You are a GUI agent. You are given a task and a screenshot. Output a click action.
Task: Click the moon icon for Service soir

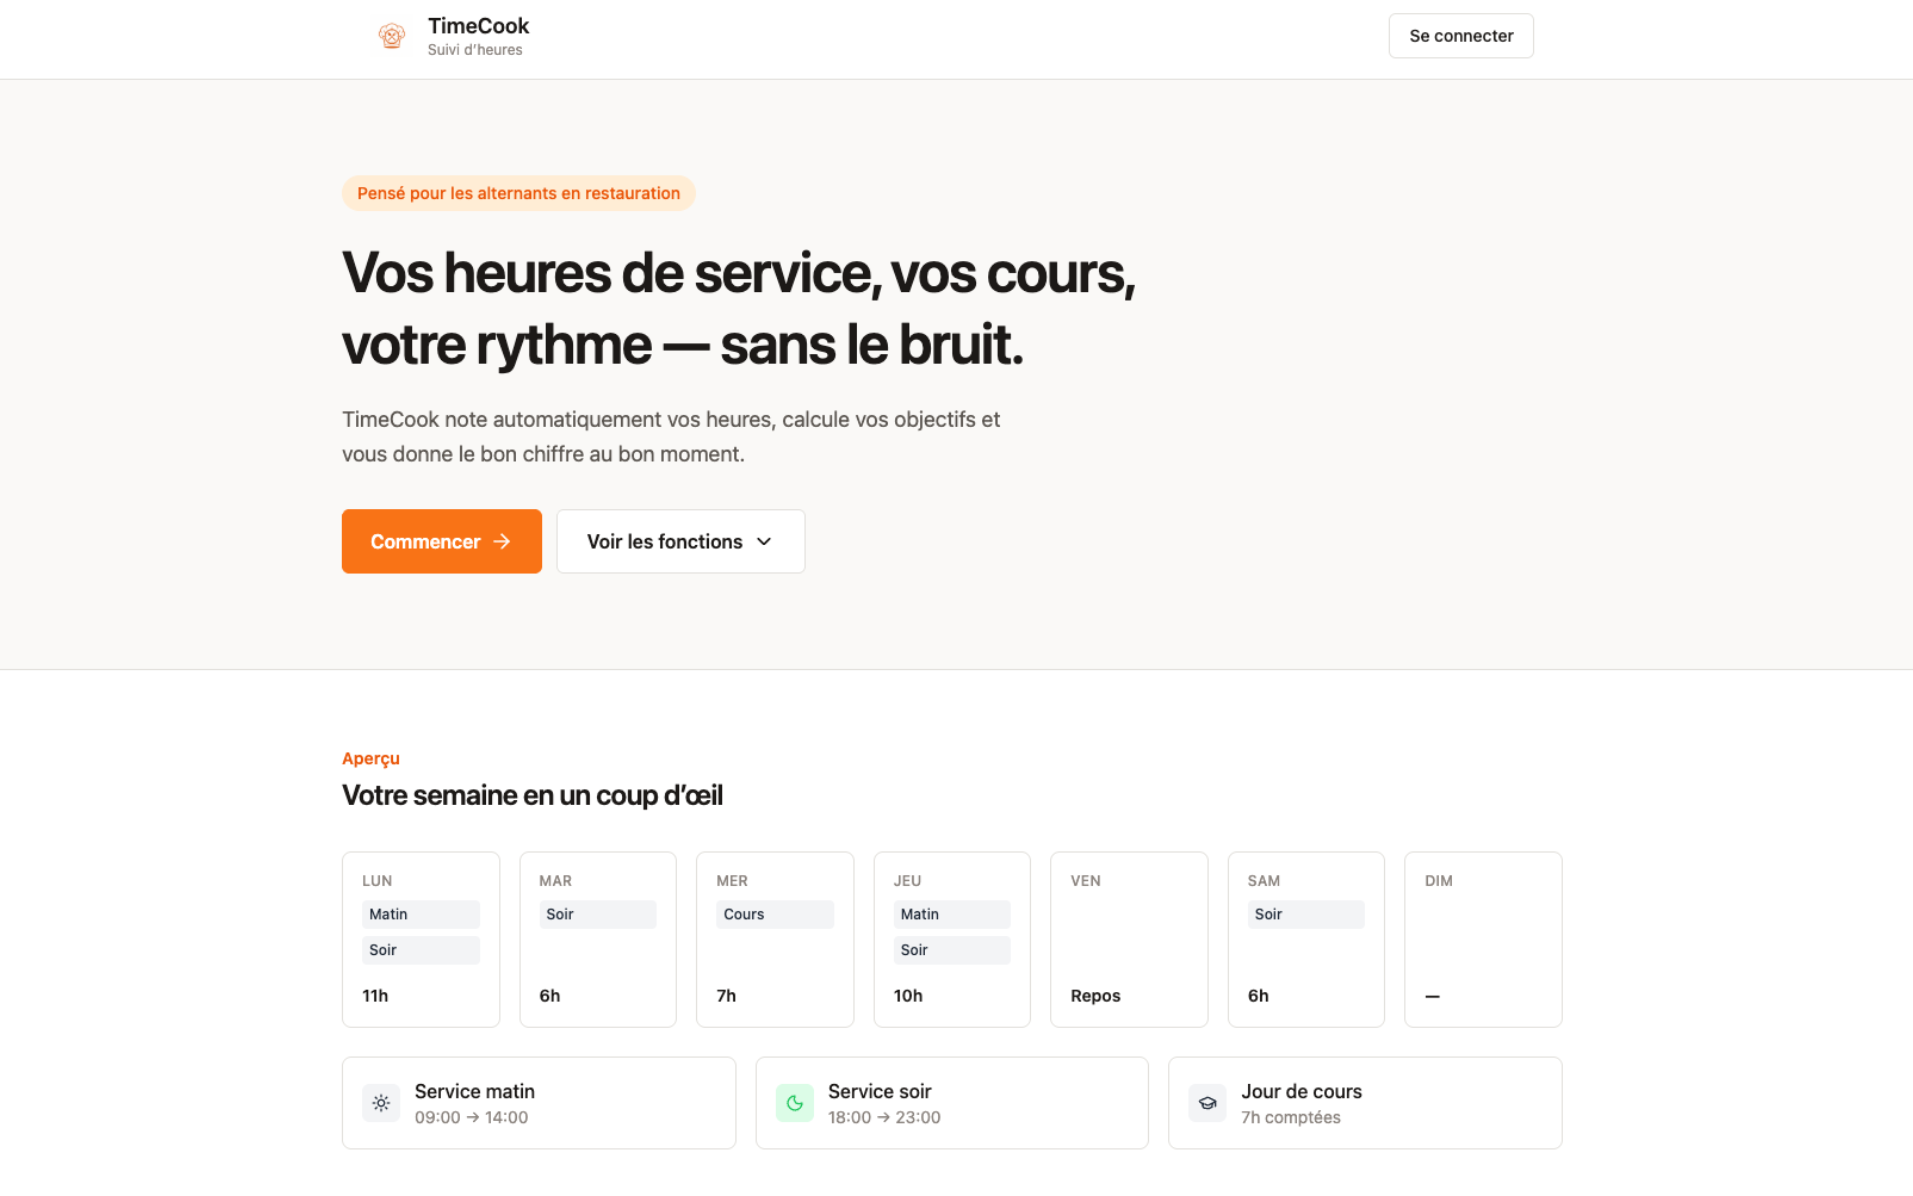click(795, 1103)
